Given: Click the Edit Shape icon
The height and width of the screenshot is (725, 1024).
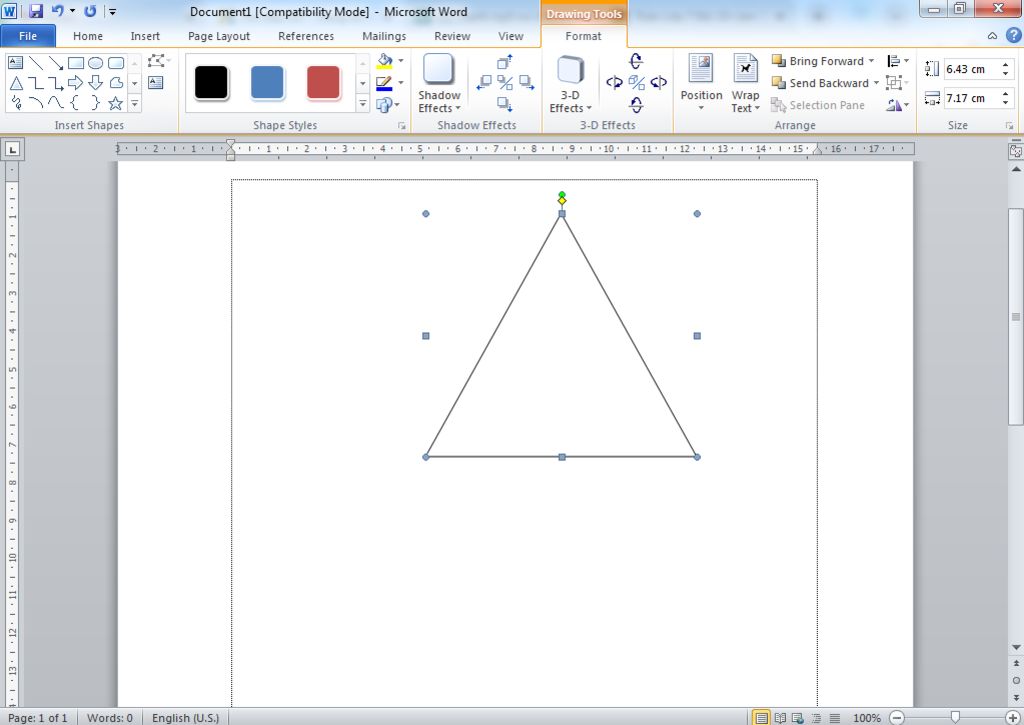Looking at the screenshot, I should [156, 62].
